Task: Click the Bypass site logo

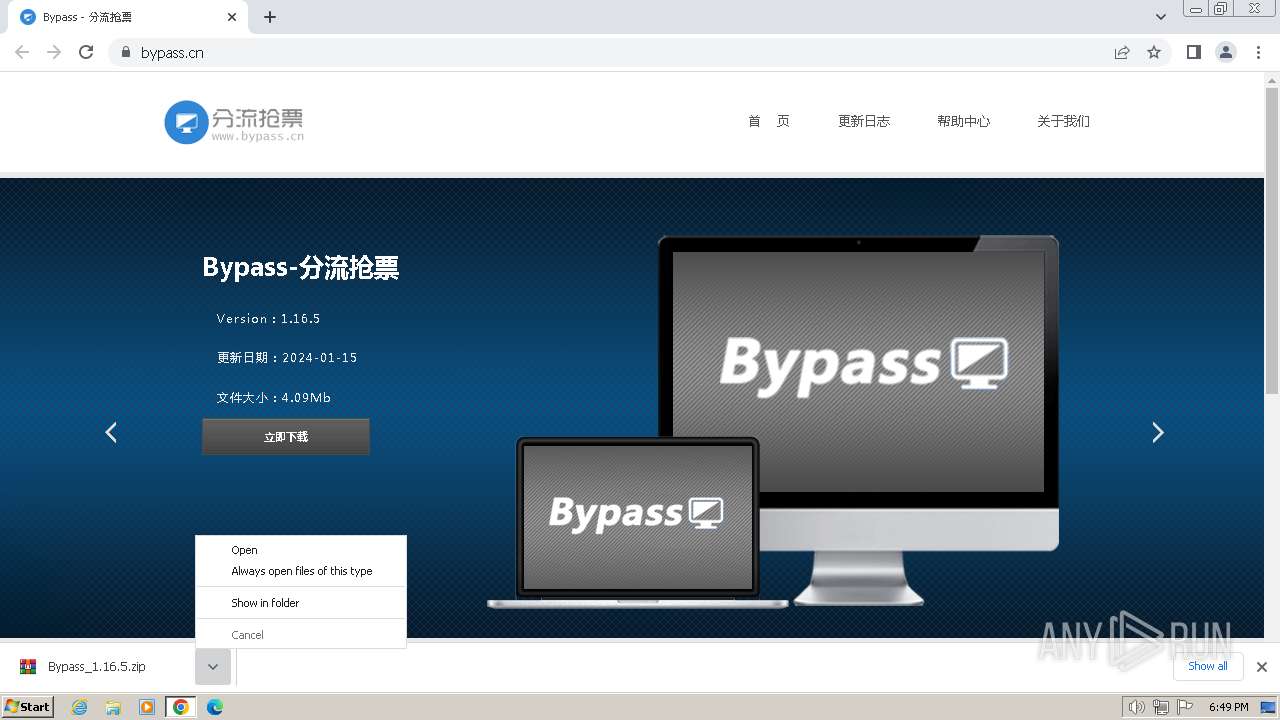Action: click(x=234, y=122)
